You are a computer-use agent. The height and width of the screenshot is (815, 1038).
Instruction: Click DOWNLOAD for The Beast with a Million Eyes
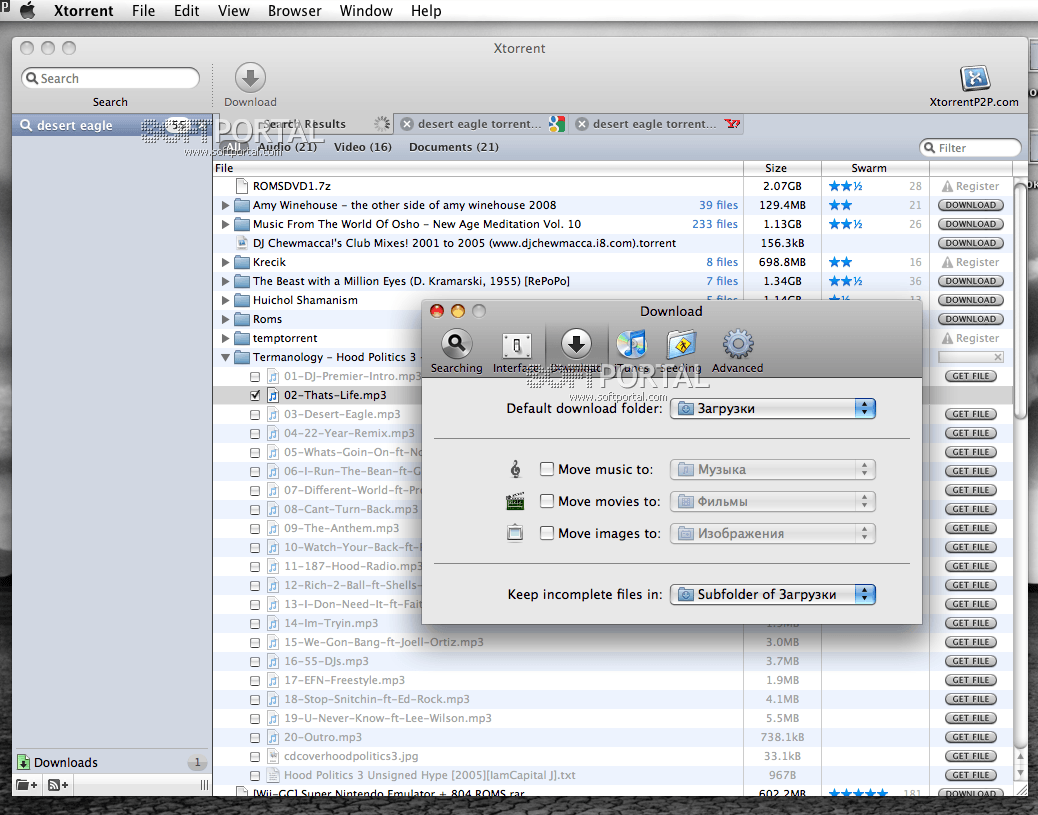coord(970,281)
